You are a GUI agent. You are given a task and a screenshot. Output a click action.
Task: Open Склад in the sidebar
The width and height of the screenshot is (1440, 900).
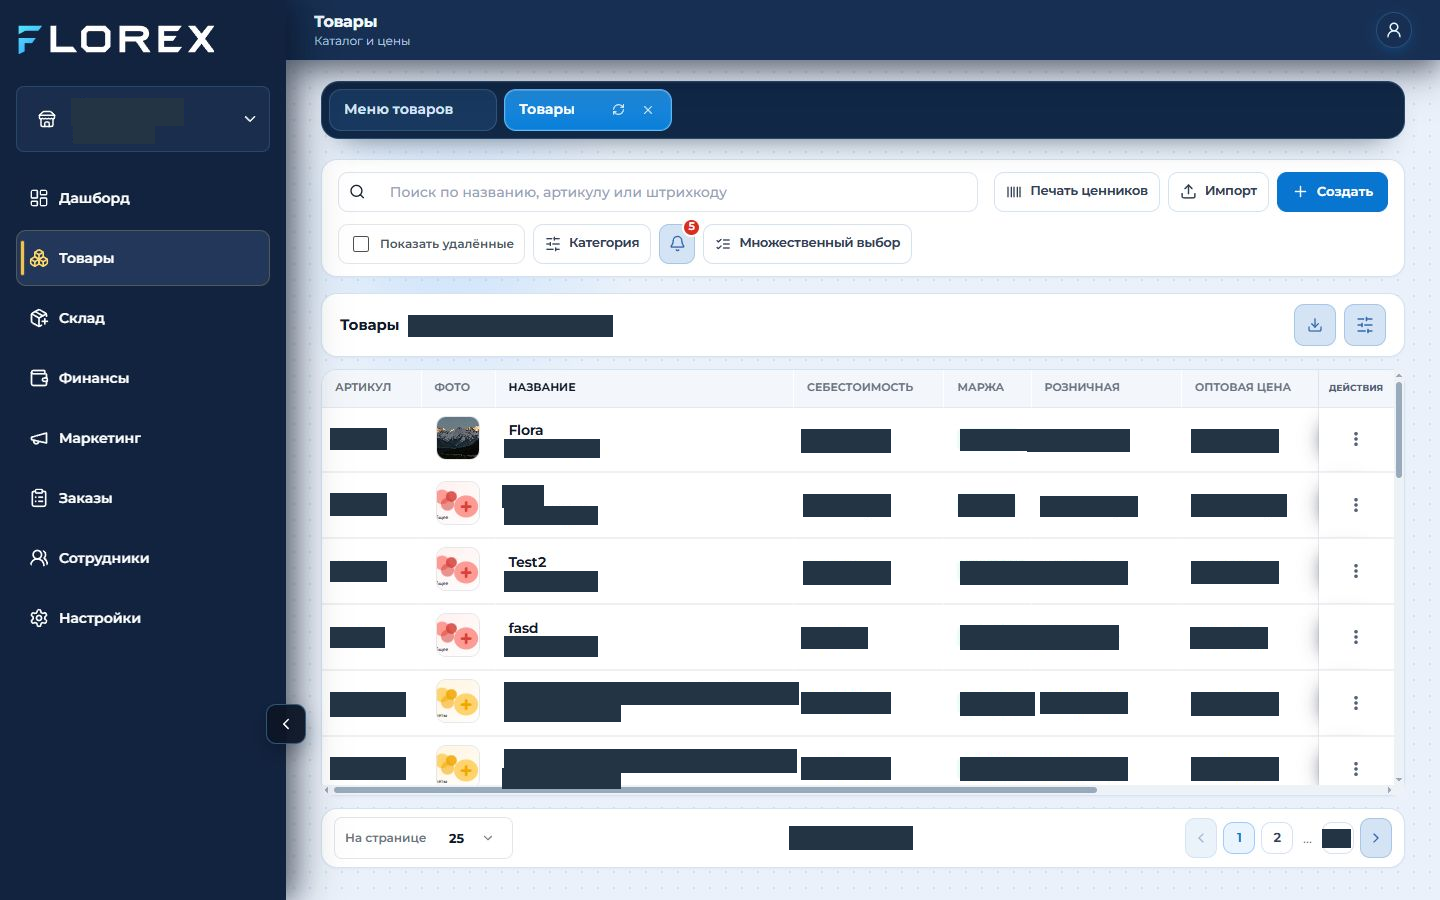(143, 318)
